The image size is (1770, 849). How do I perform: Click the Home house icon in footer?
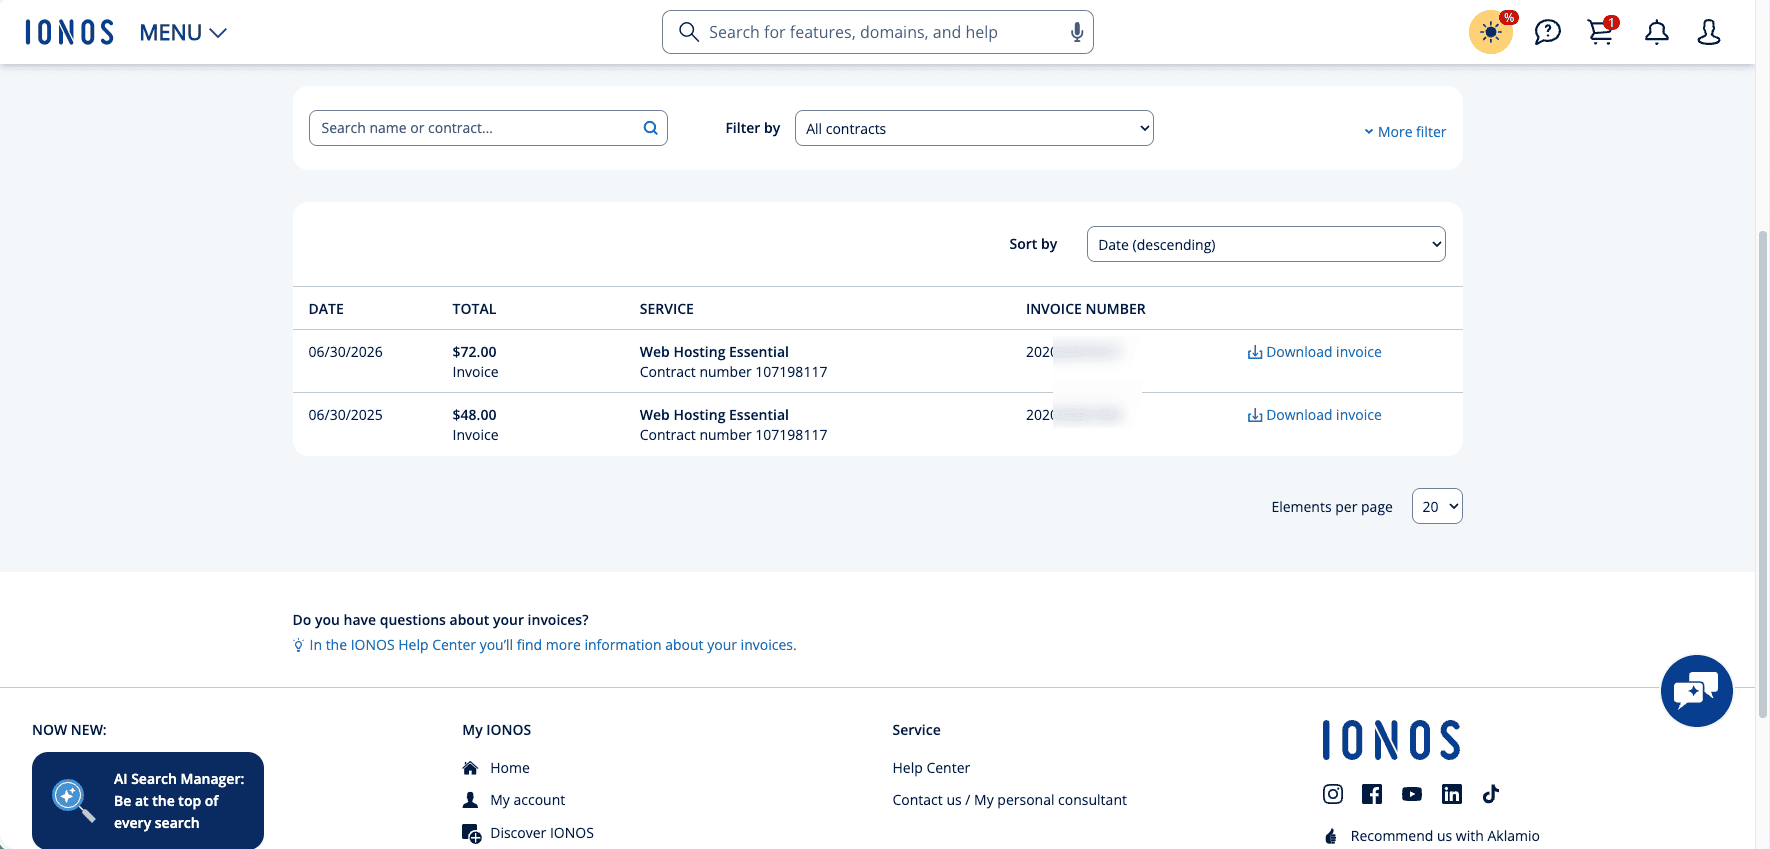(x=470, y=768)
